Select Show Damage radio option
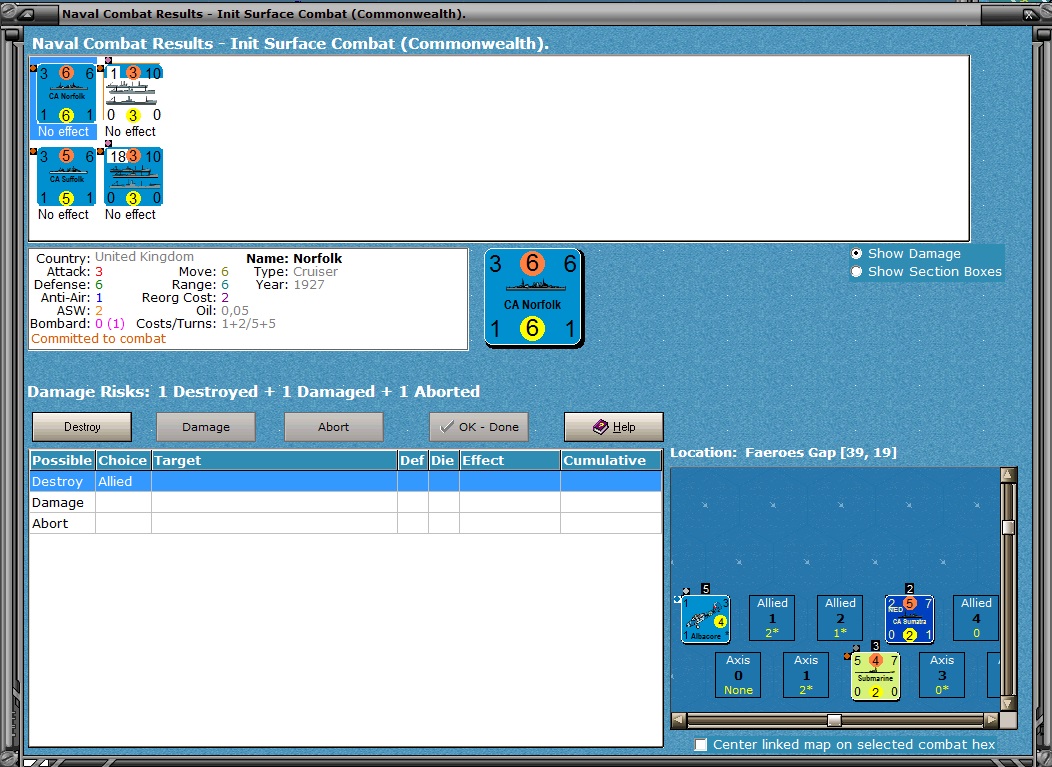The height and width of the screenshot is (767, 1052). tap(906, 254)
